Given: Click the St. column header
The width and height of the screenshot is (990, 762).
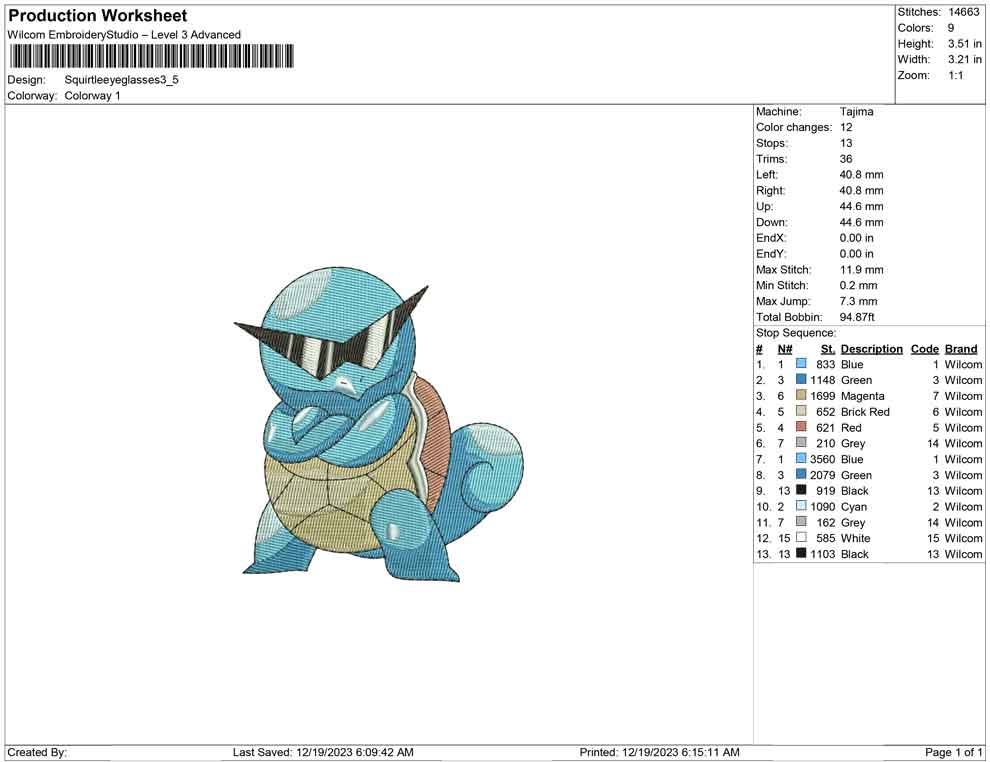Looking at the screenshot, I should (827, 349).
